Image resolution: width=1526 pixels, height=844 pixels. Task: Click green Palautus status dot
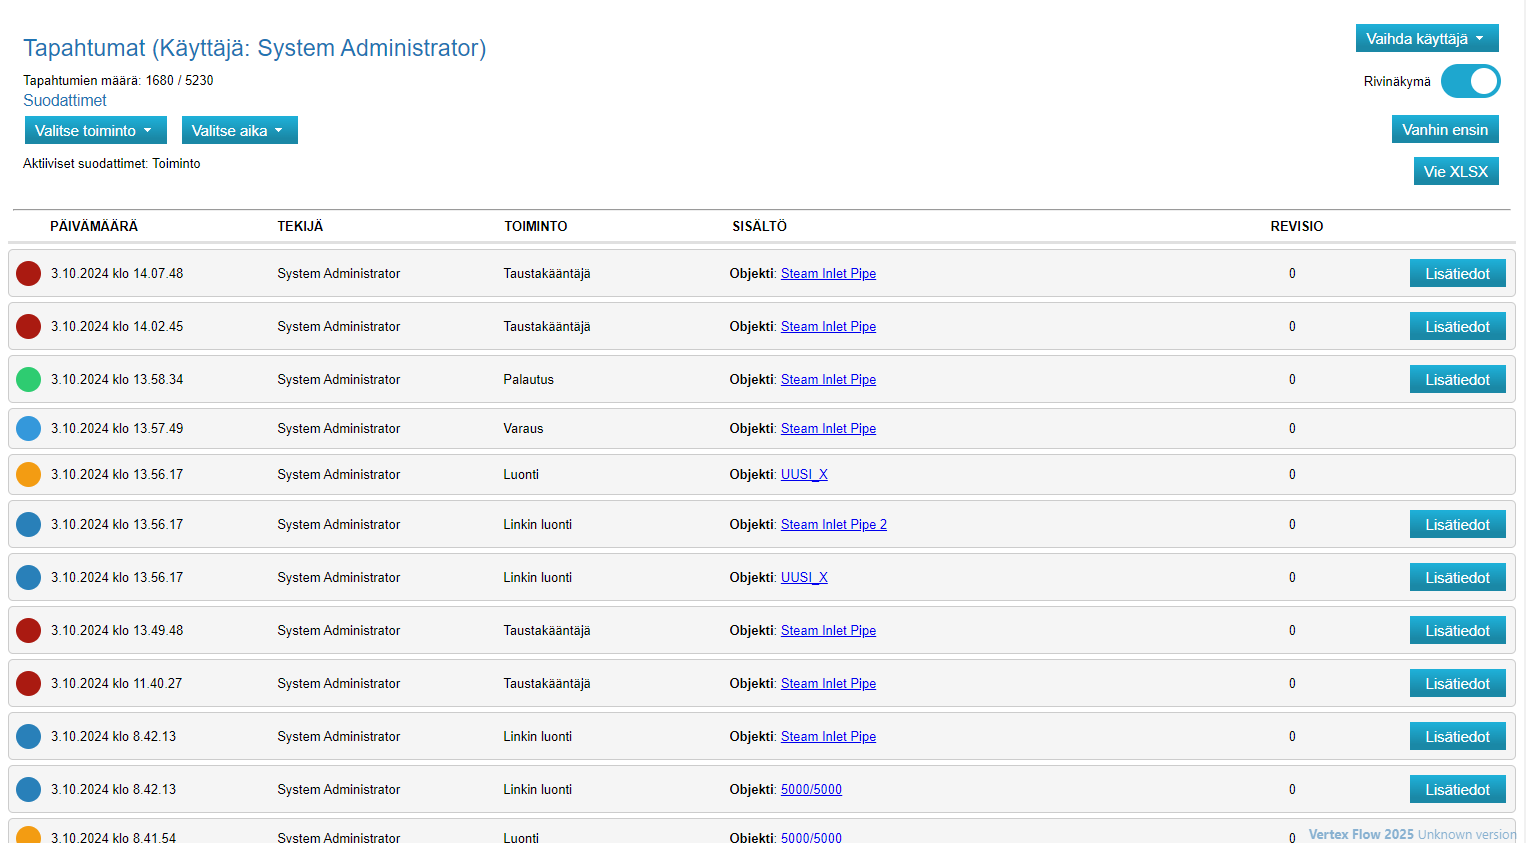(29, 379)
